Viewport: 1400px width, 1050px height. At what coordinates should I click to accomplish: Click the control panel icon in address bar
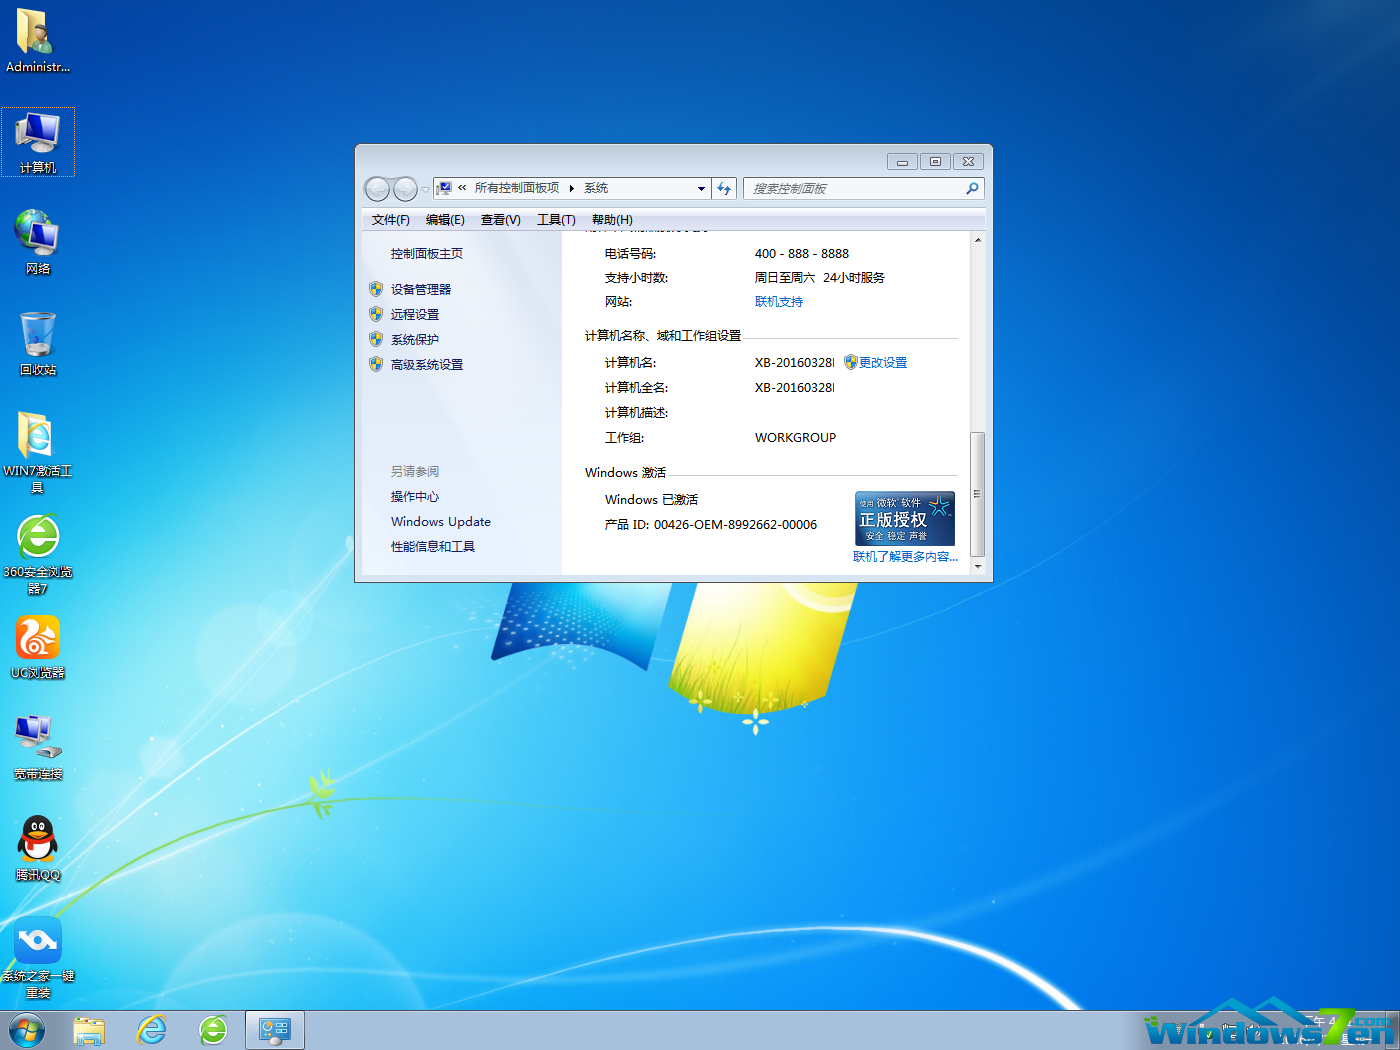(445, 188)
